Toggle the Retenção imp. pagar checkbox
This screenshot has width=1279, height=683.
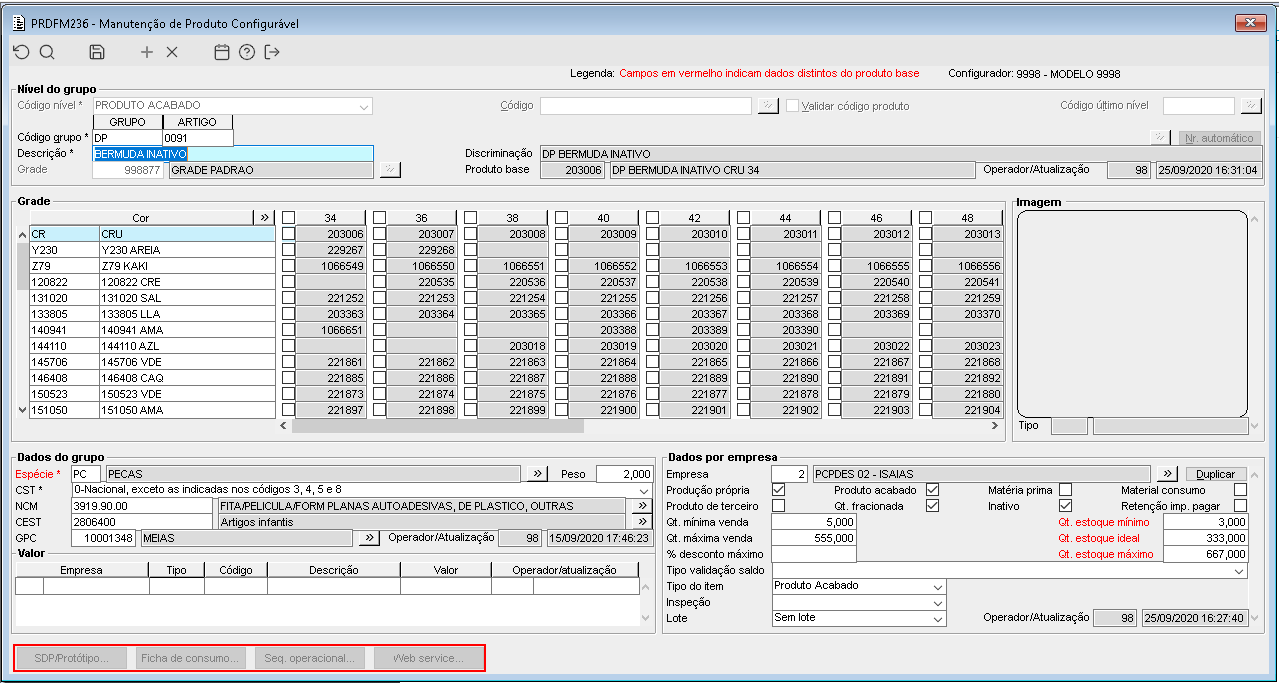(1240, 506)
